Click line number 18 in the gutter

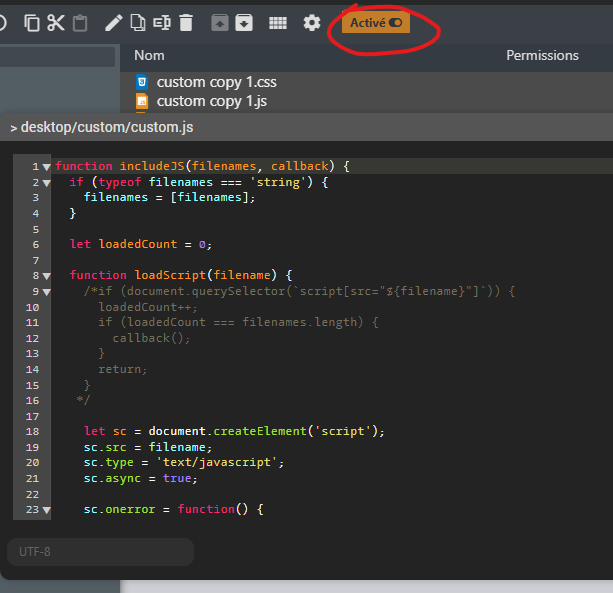(32, 432)
